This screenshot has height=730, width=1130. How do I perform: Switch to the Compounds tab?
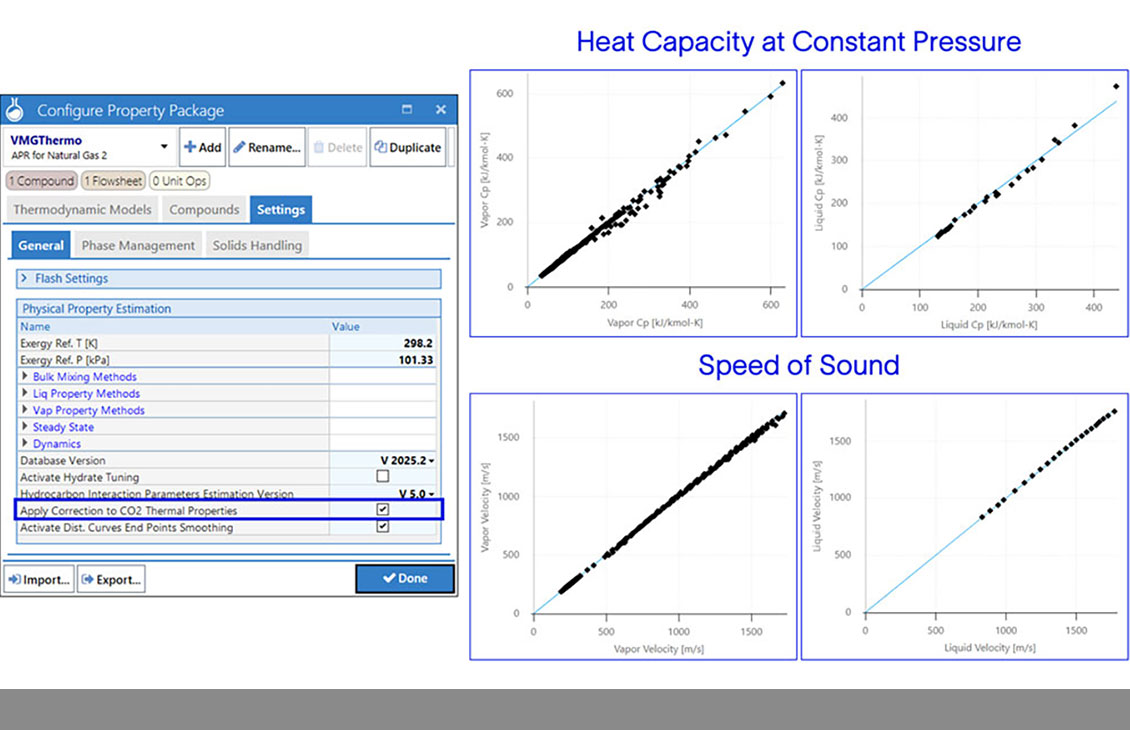pyautogui.click(x=204, y=209)
